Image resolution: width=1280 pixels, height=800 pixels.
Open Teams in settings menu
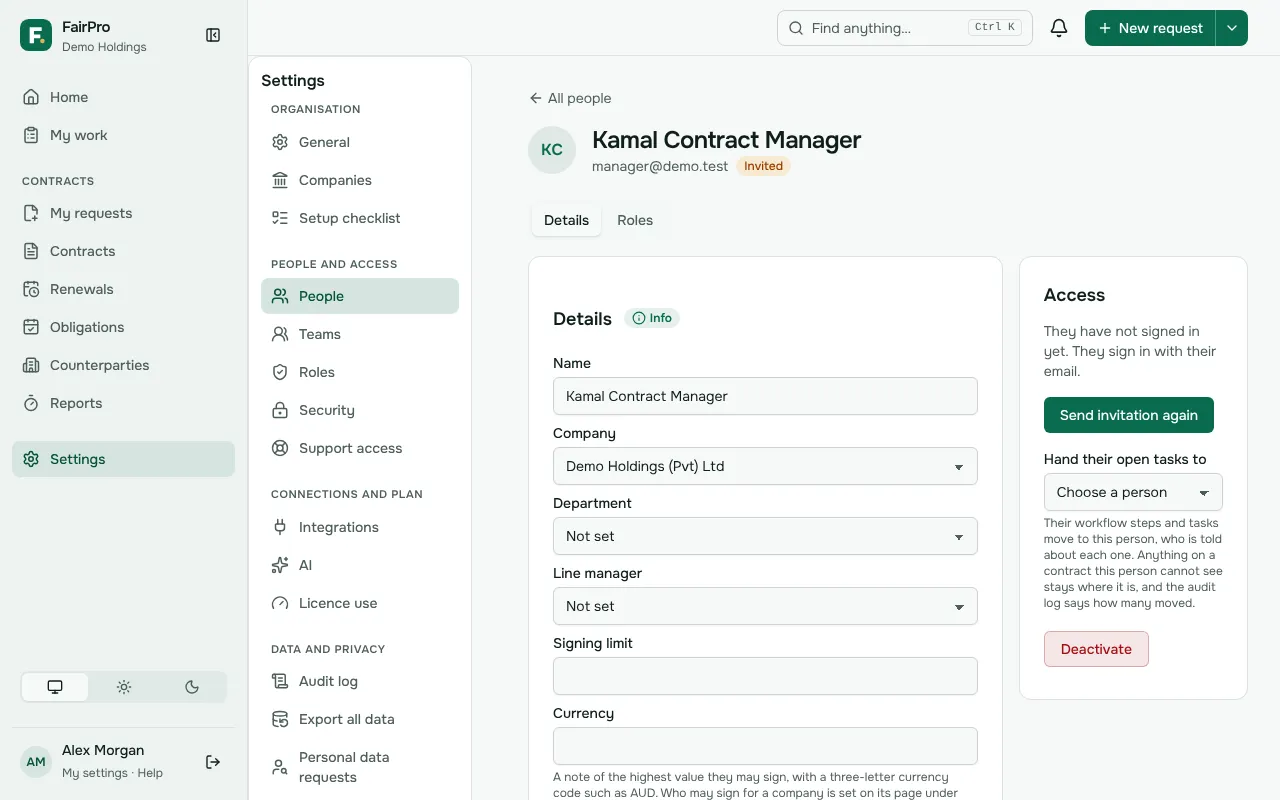point(360,334)
